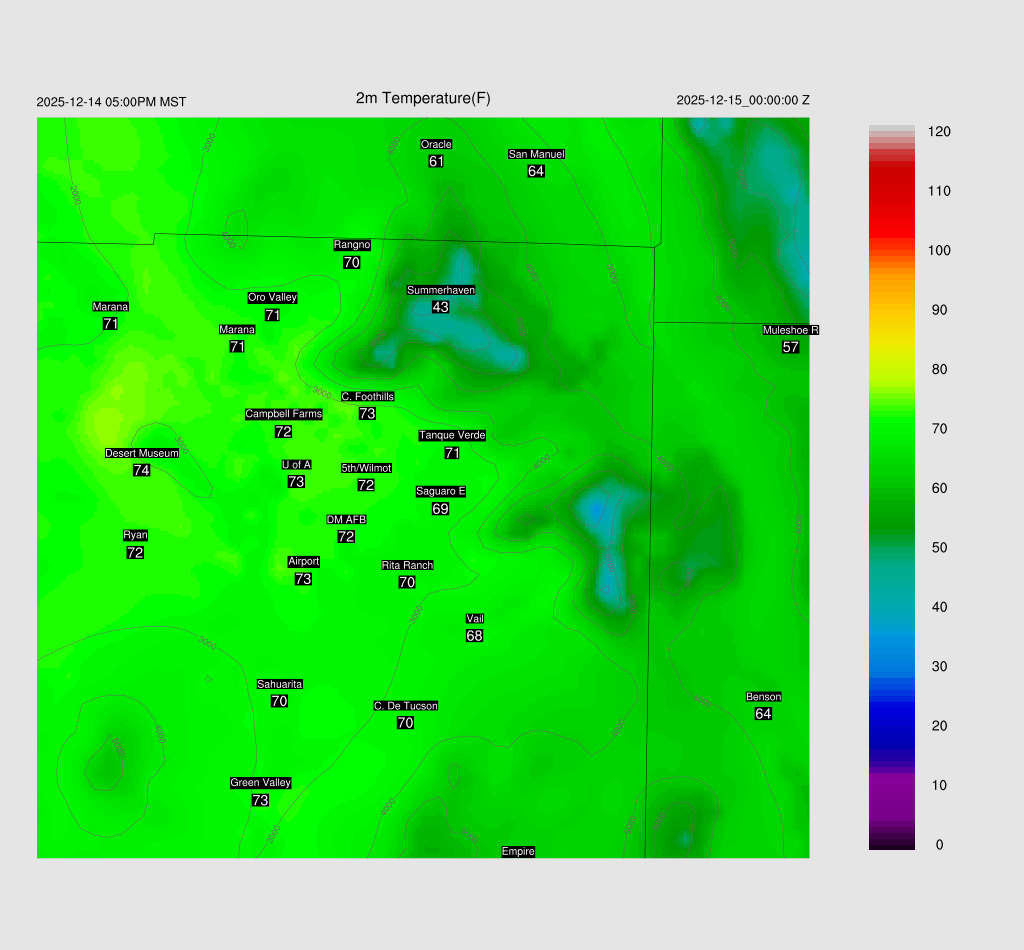Click the Airport station label
This screenshot has height=950, width=1024.
click(x=303, y=561)
